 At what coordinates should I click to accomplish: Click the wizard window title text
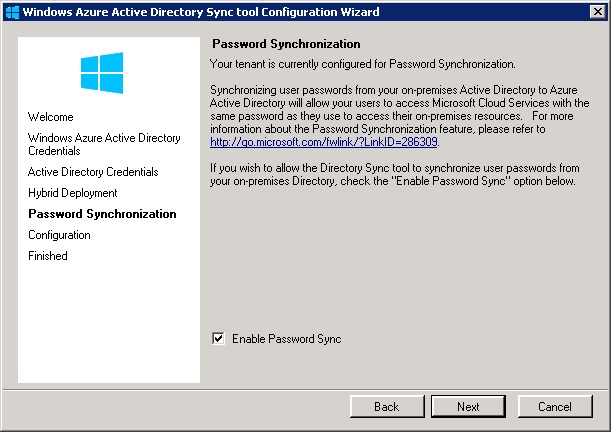click(x=201, y=12)
